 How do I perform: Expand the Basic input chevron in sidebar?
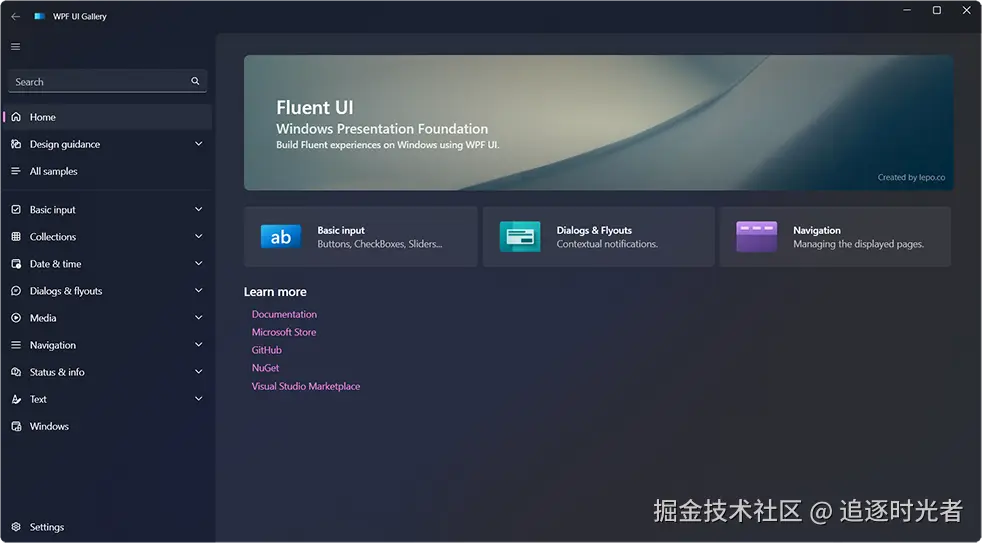[199, 210]
